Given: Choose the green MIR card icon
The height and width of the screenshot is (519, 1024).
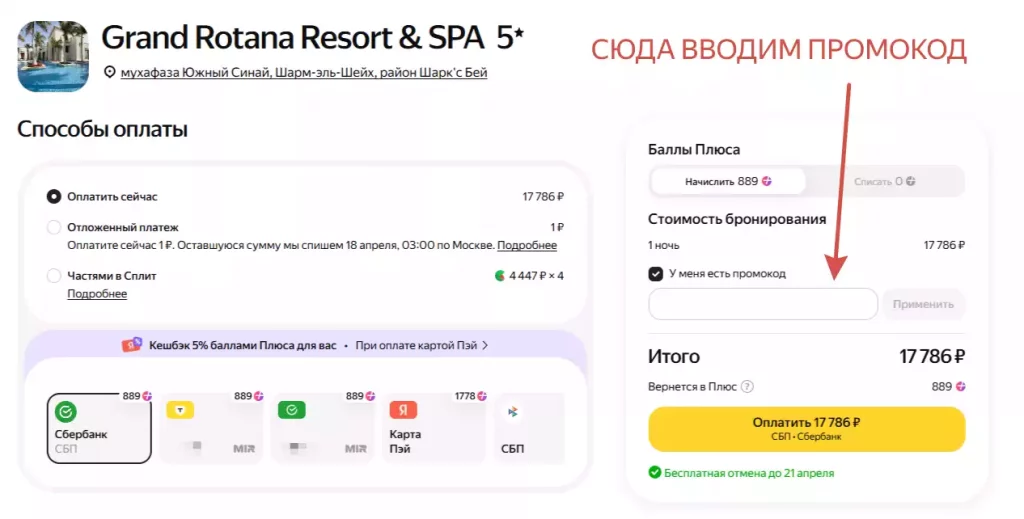Looking at the screenshot, I should [291, 410].
